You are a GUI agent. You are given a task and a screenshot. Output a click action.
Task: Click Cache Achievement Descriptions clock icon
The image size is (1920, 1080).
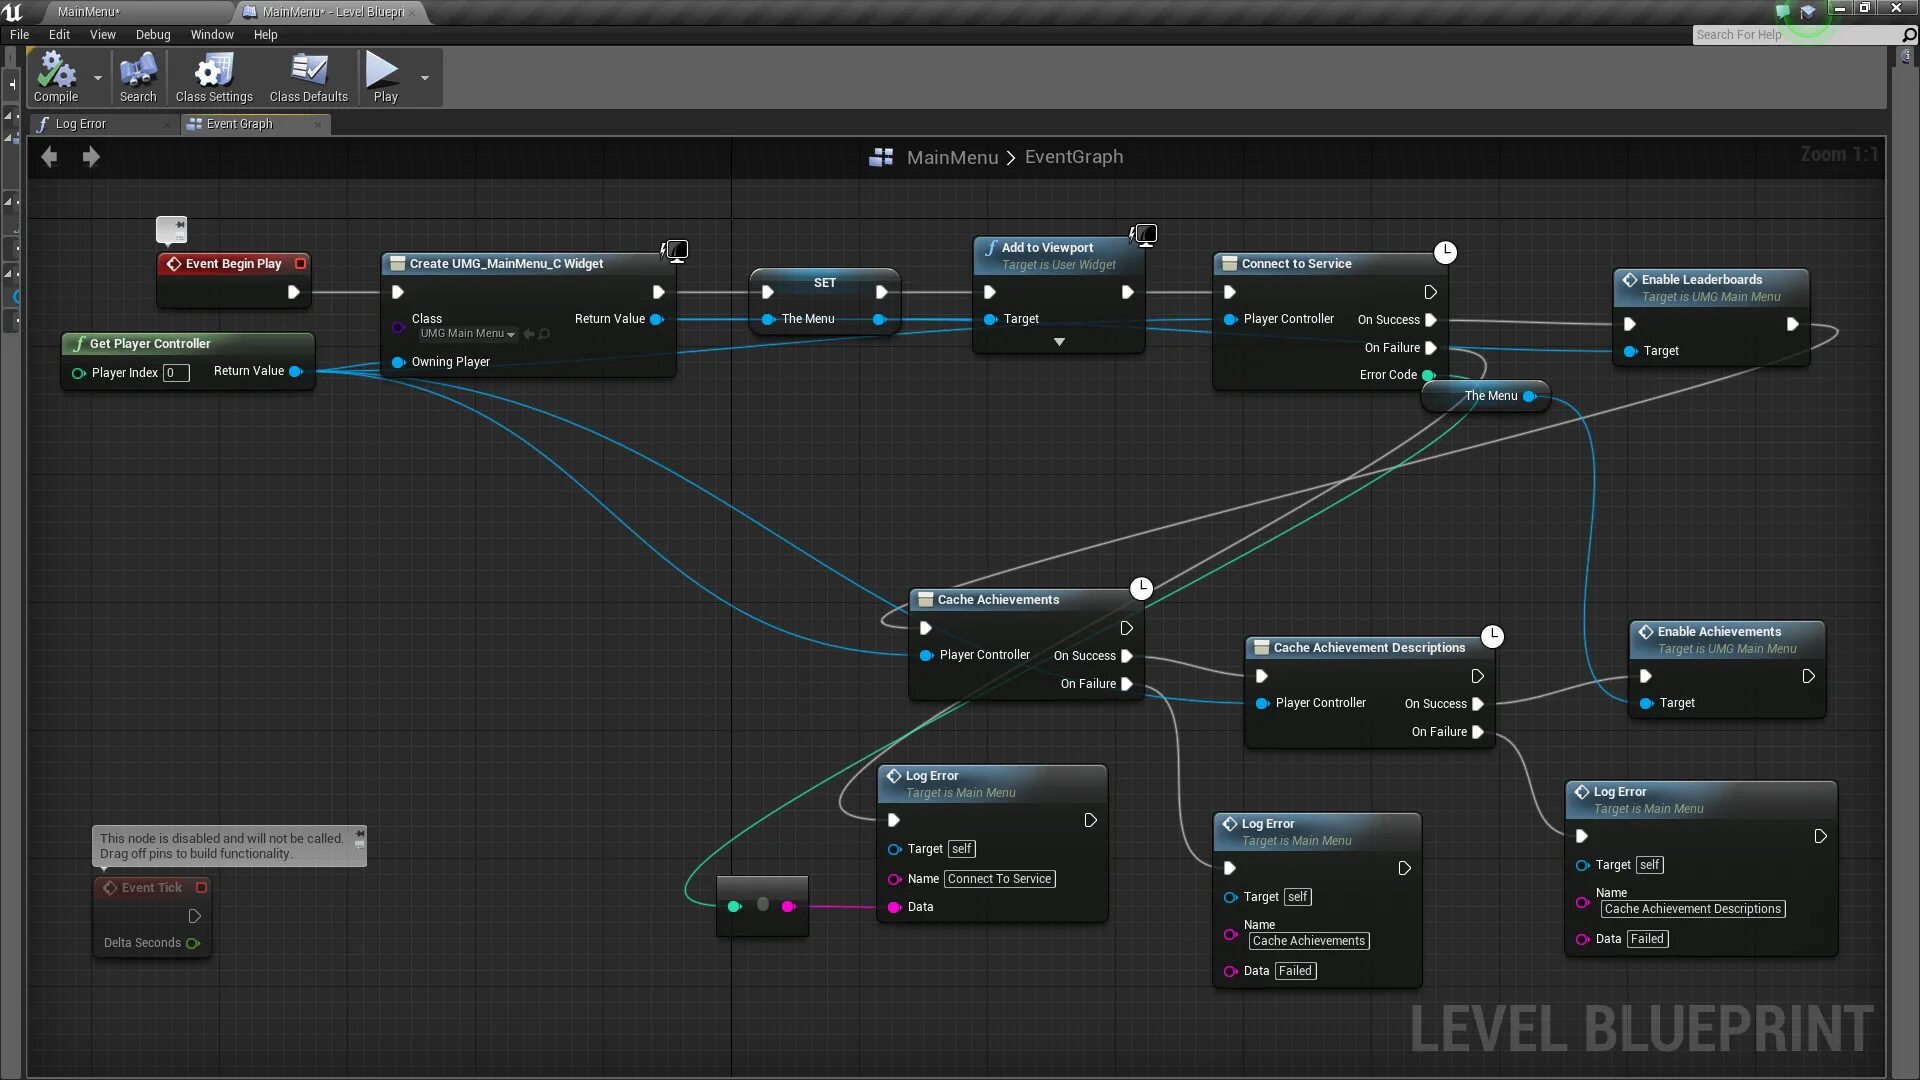point(1492,636)
